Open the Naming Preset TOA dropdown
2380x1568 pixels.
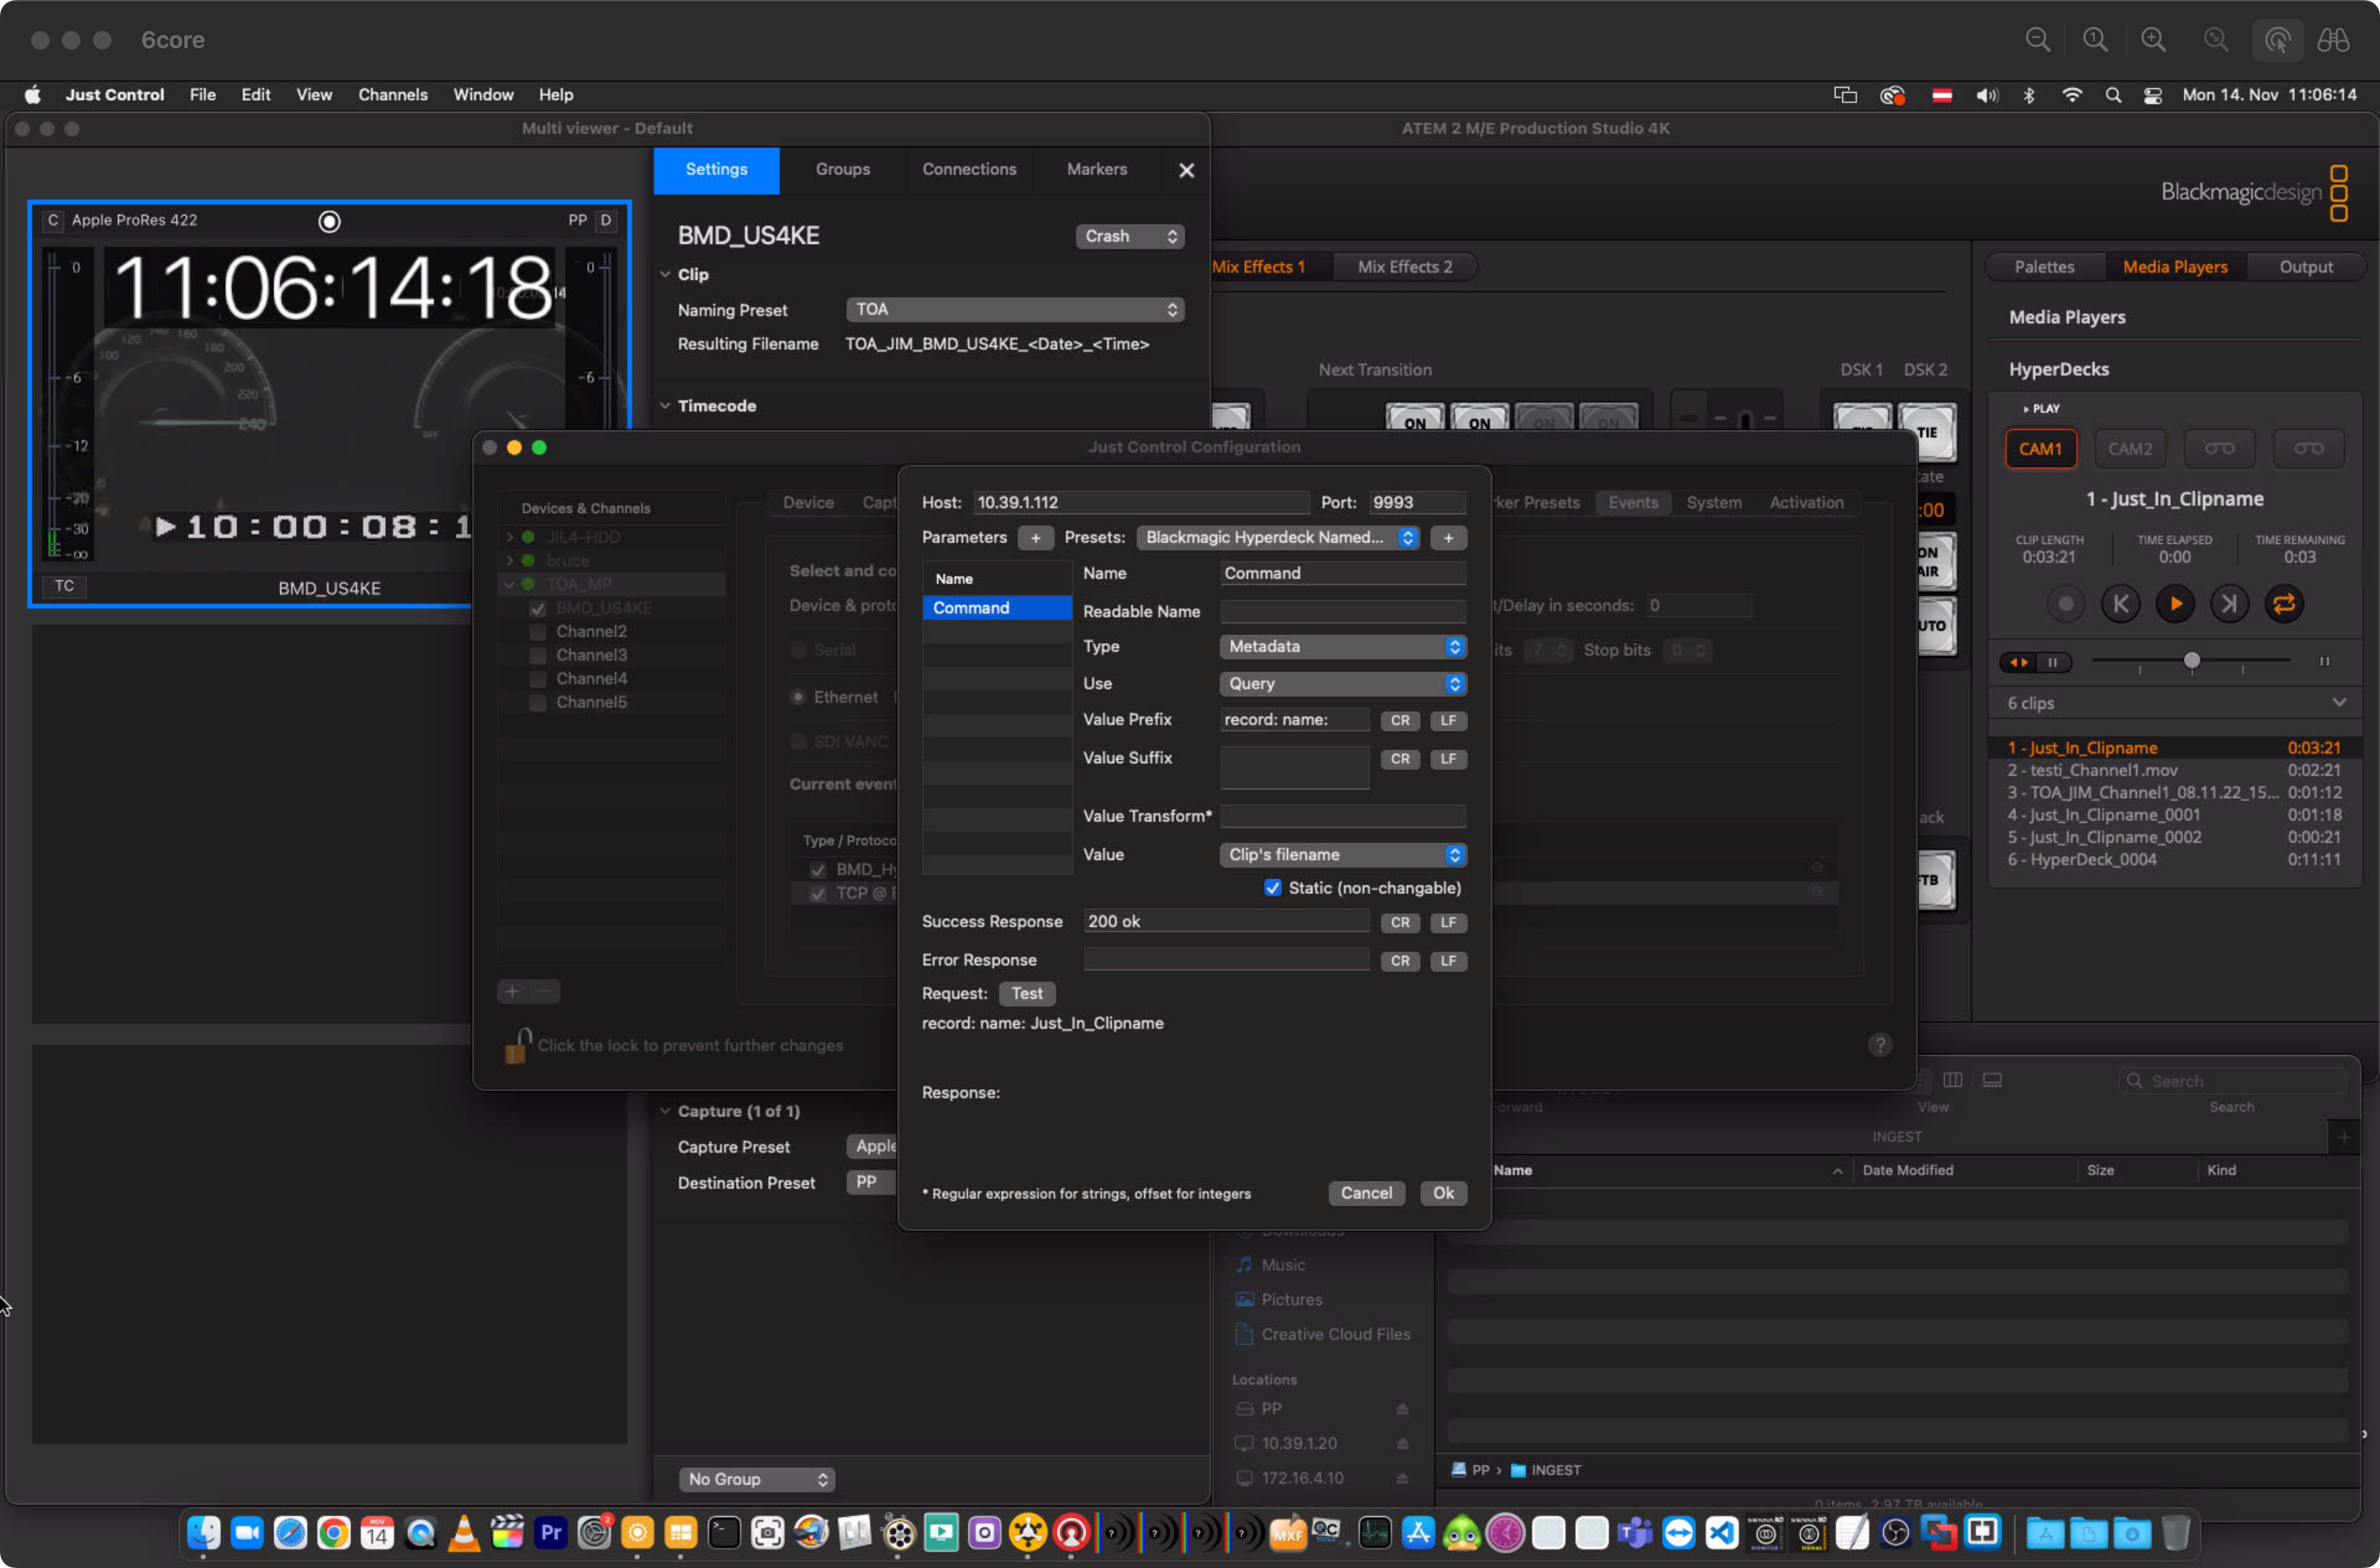tap(1015, 310)
